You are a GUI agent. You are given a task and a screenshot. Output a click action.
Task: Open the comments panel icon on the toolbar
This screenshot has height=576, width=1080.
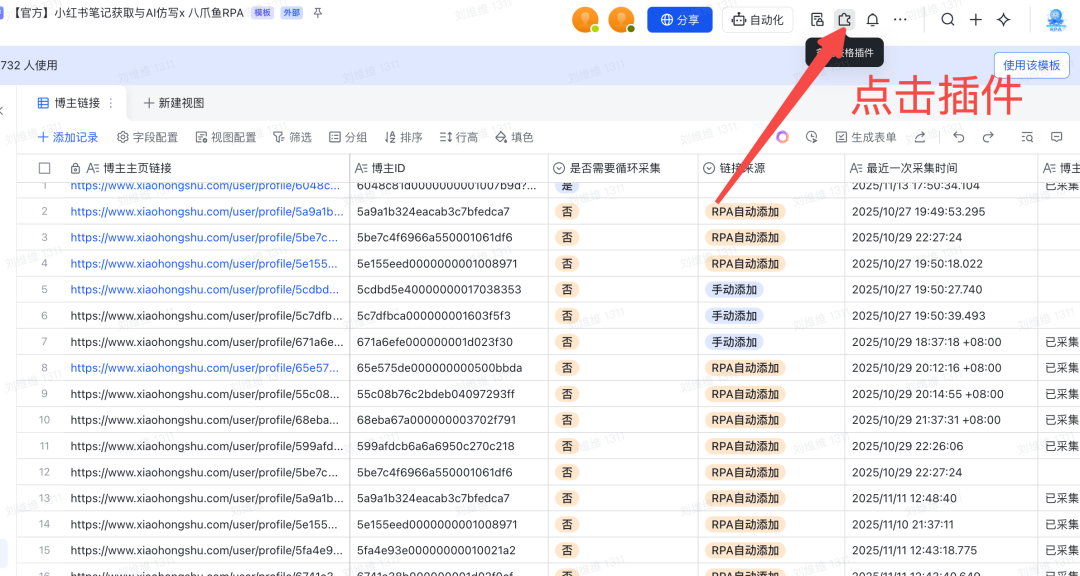pyautogui.click(x=1056, y=137)
